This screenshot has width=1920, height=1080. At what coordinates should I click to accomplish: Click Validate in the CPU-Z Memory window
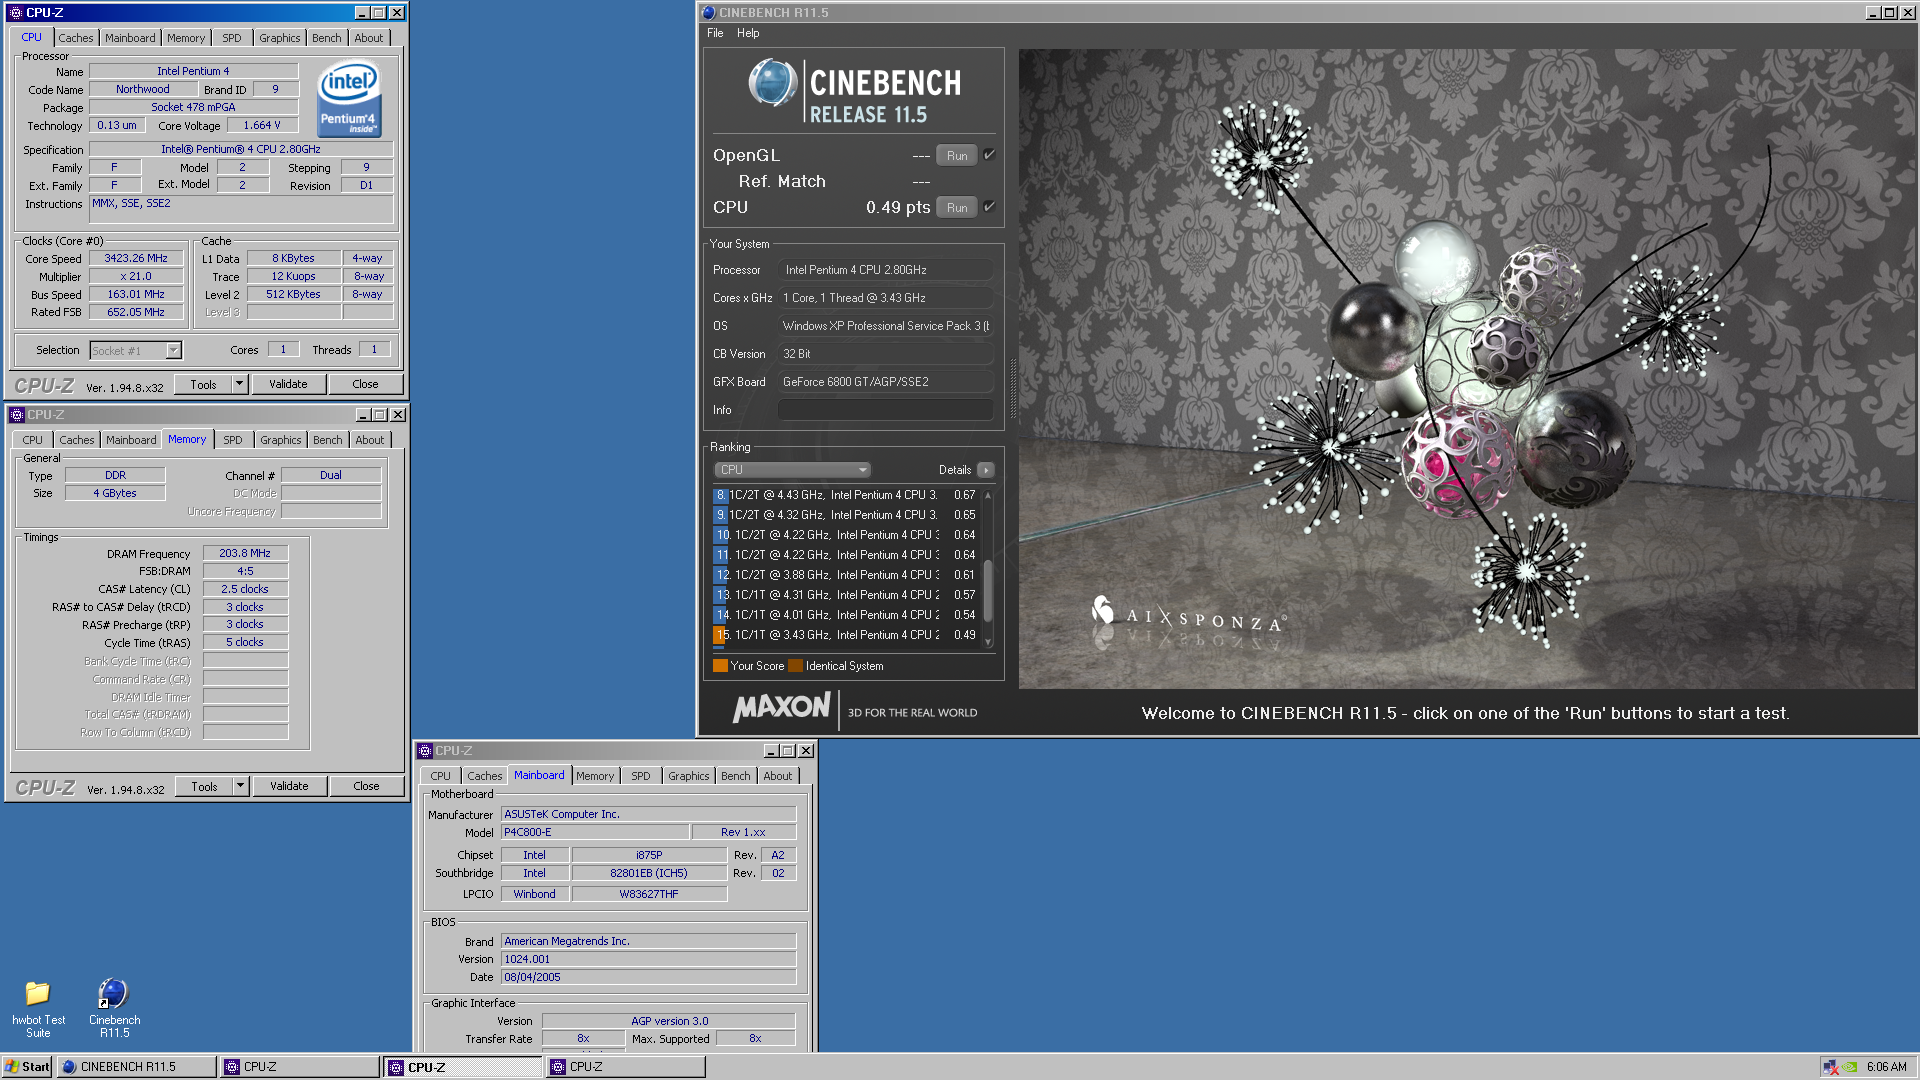[x=289, y=786]
